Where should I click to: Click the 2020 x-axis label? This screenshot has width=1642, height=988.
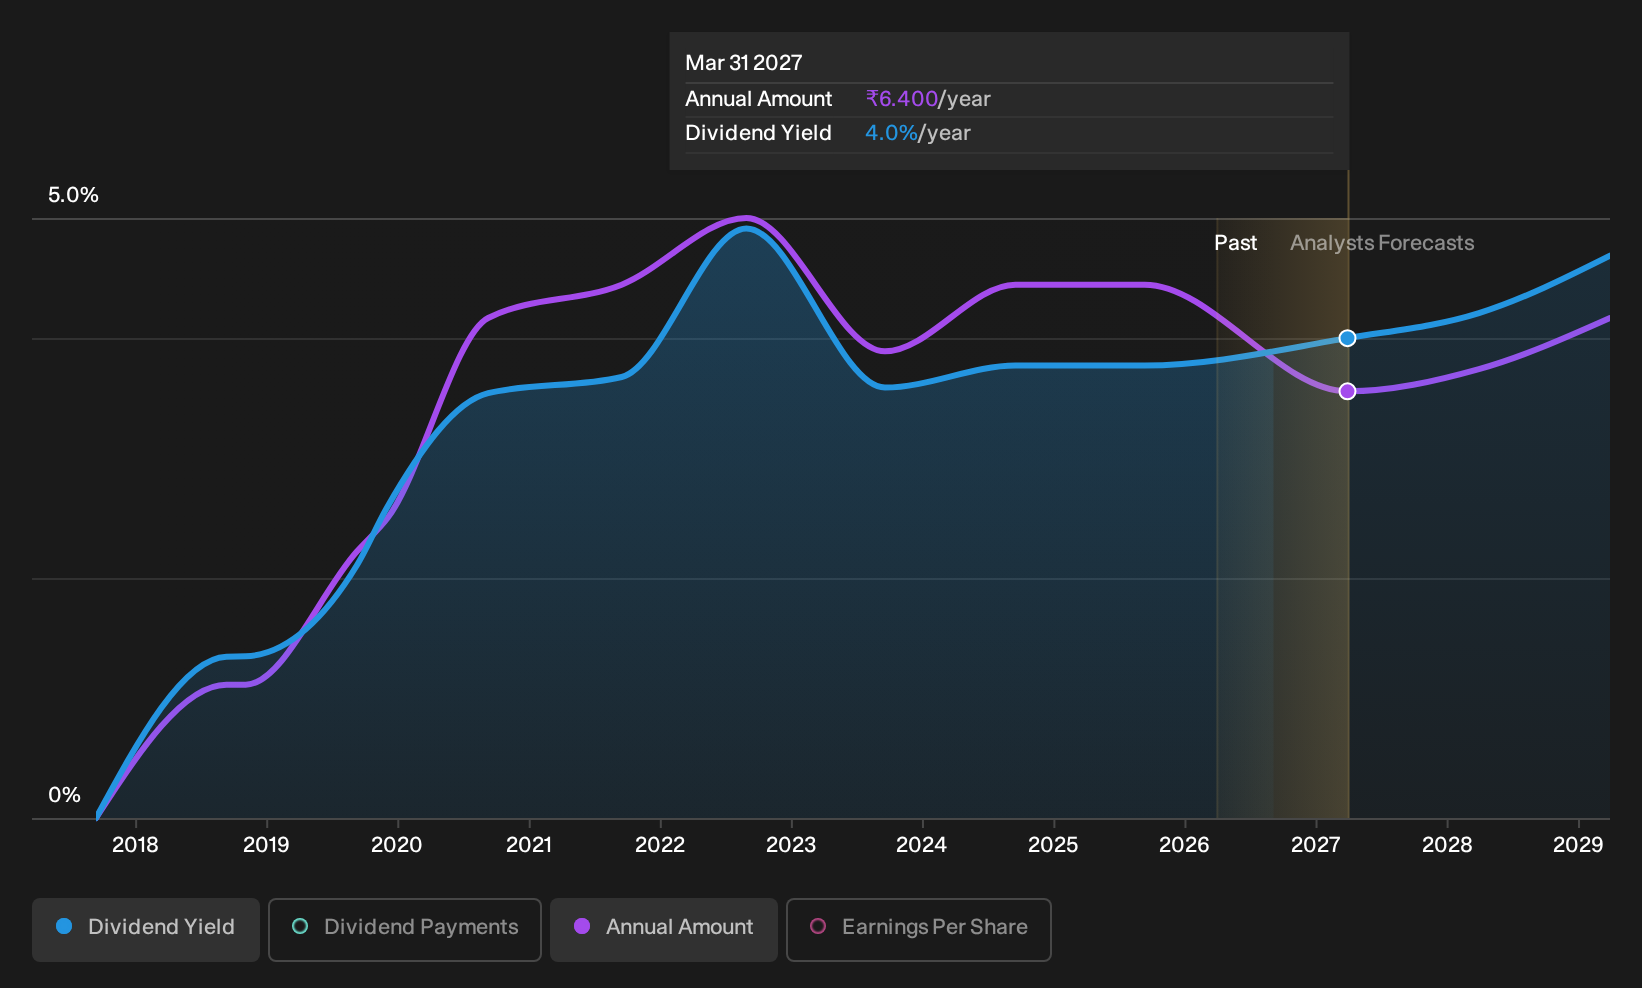tap(397, 845)
